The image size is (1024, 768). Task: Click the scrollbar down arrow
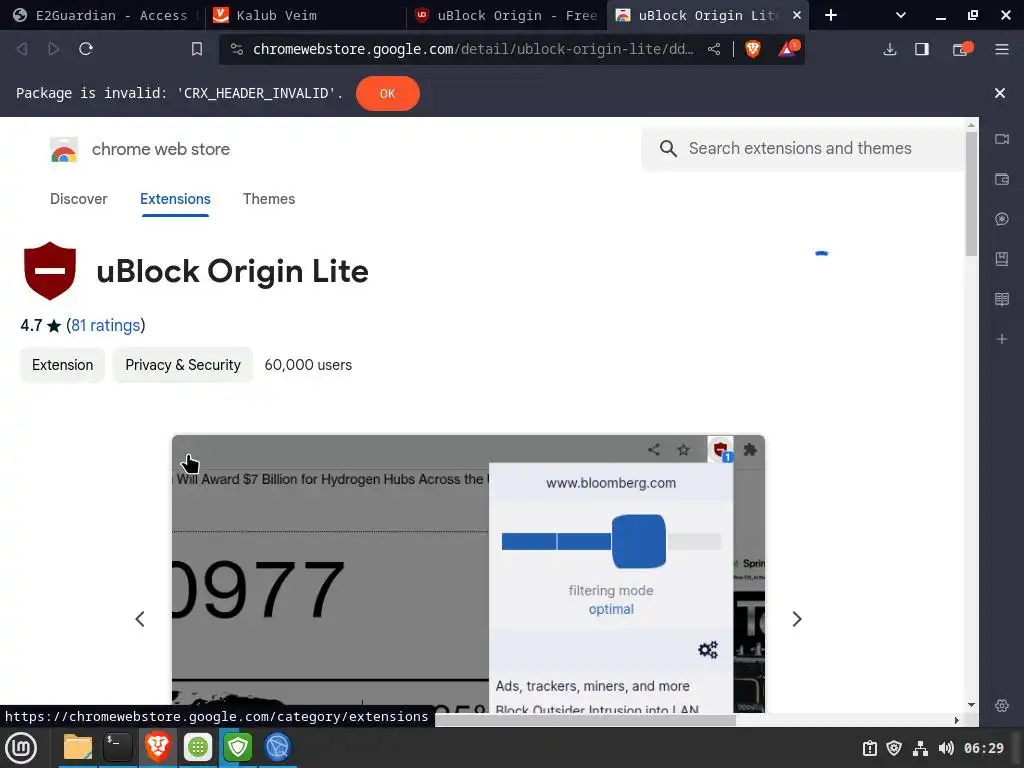(x=972, y=705)
